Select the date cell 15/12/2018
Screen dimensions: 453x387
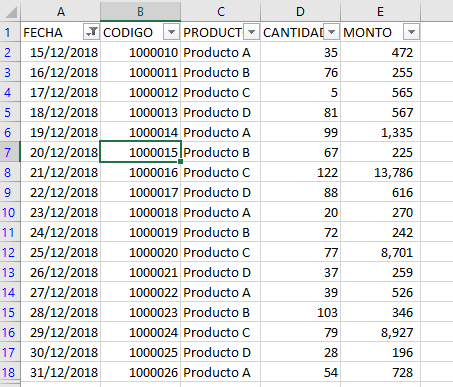coord(60,52)
